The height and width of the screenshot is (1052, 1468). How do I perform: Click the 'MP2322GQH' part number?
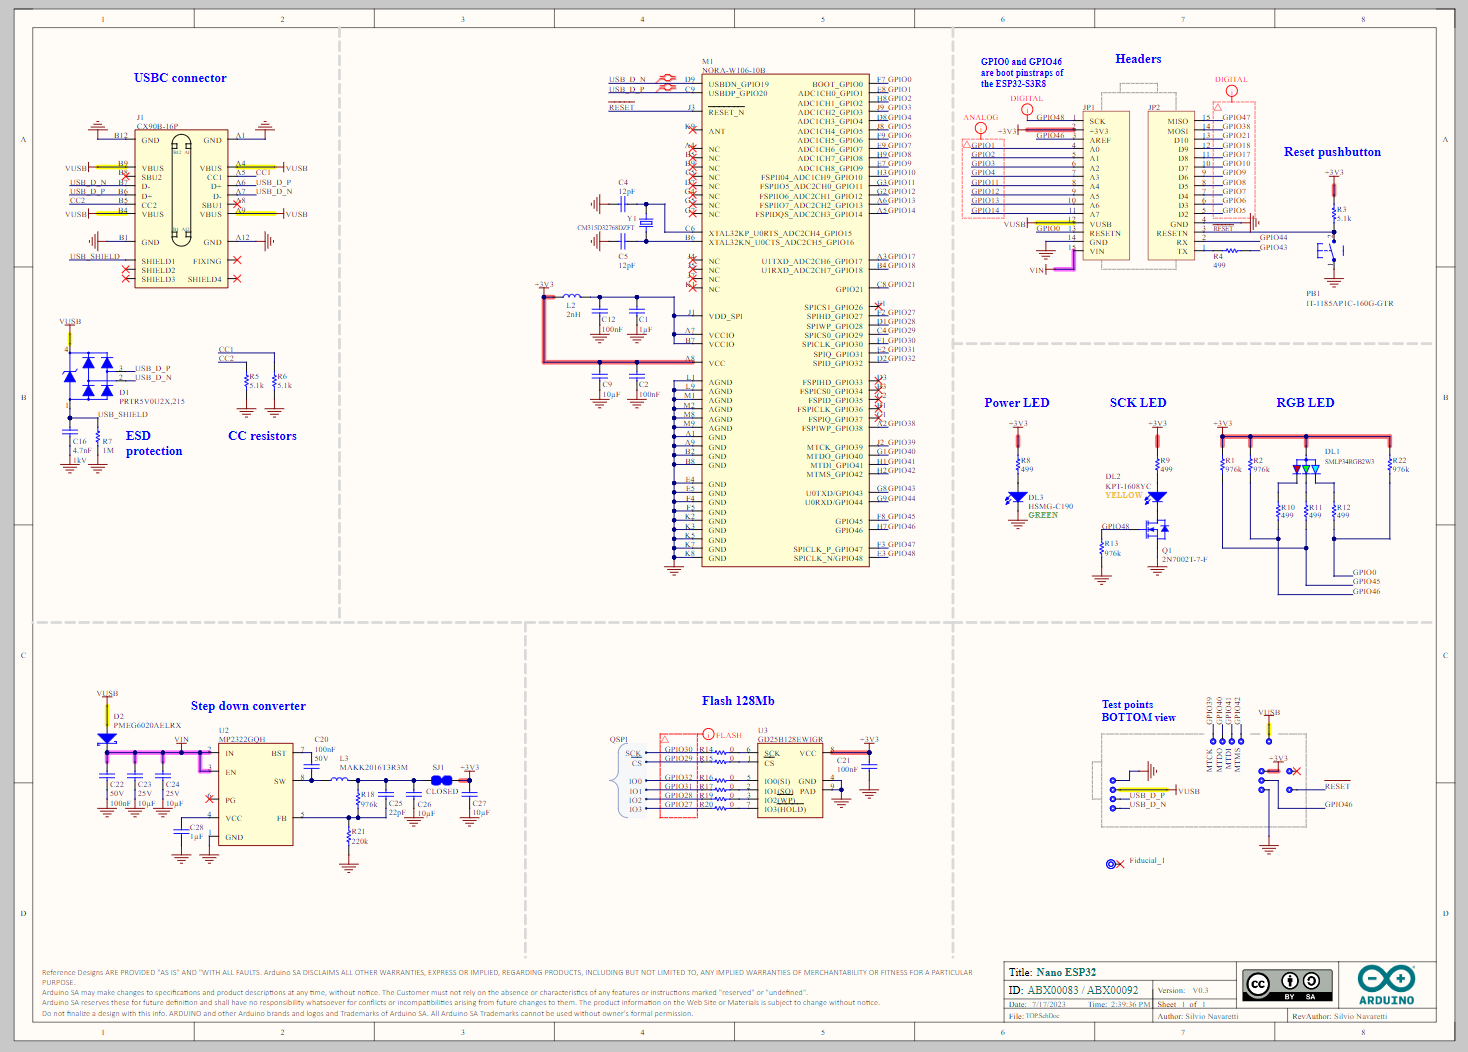242,739
